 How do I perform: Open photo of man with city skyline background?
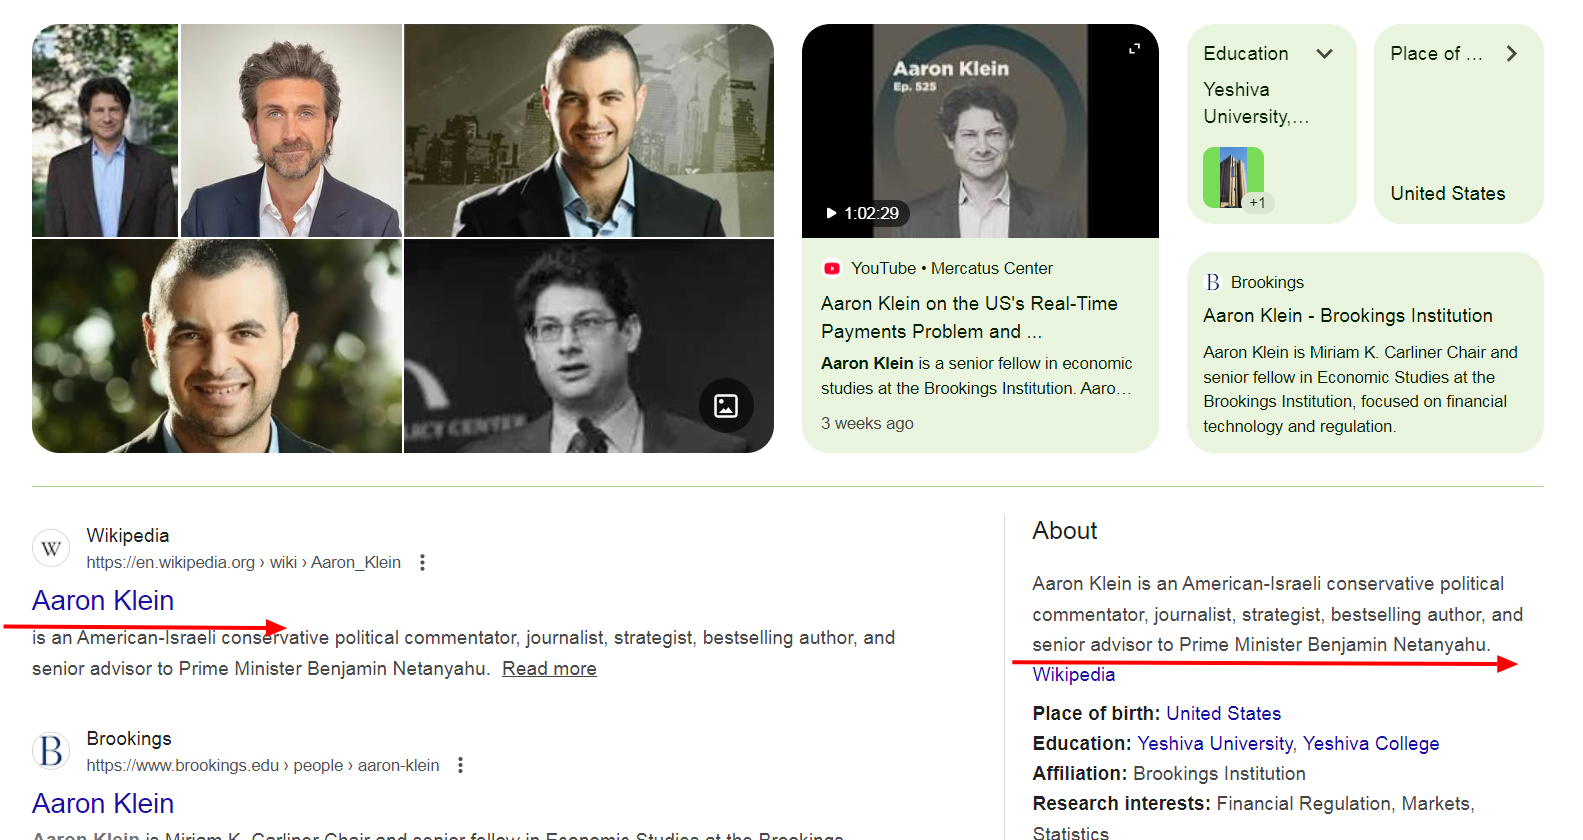pos(589,130)
